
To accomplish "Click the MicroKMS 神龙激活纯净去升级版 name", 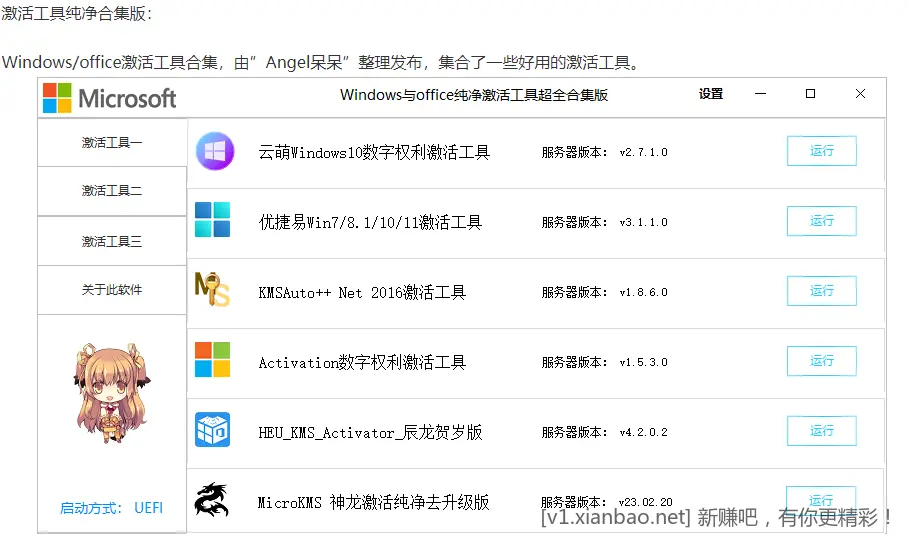I will [374, 502].
